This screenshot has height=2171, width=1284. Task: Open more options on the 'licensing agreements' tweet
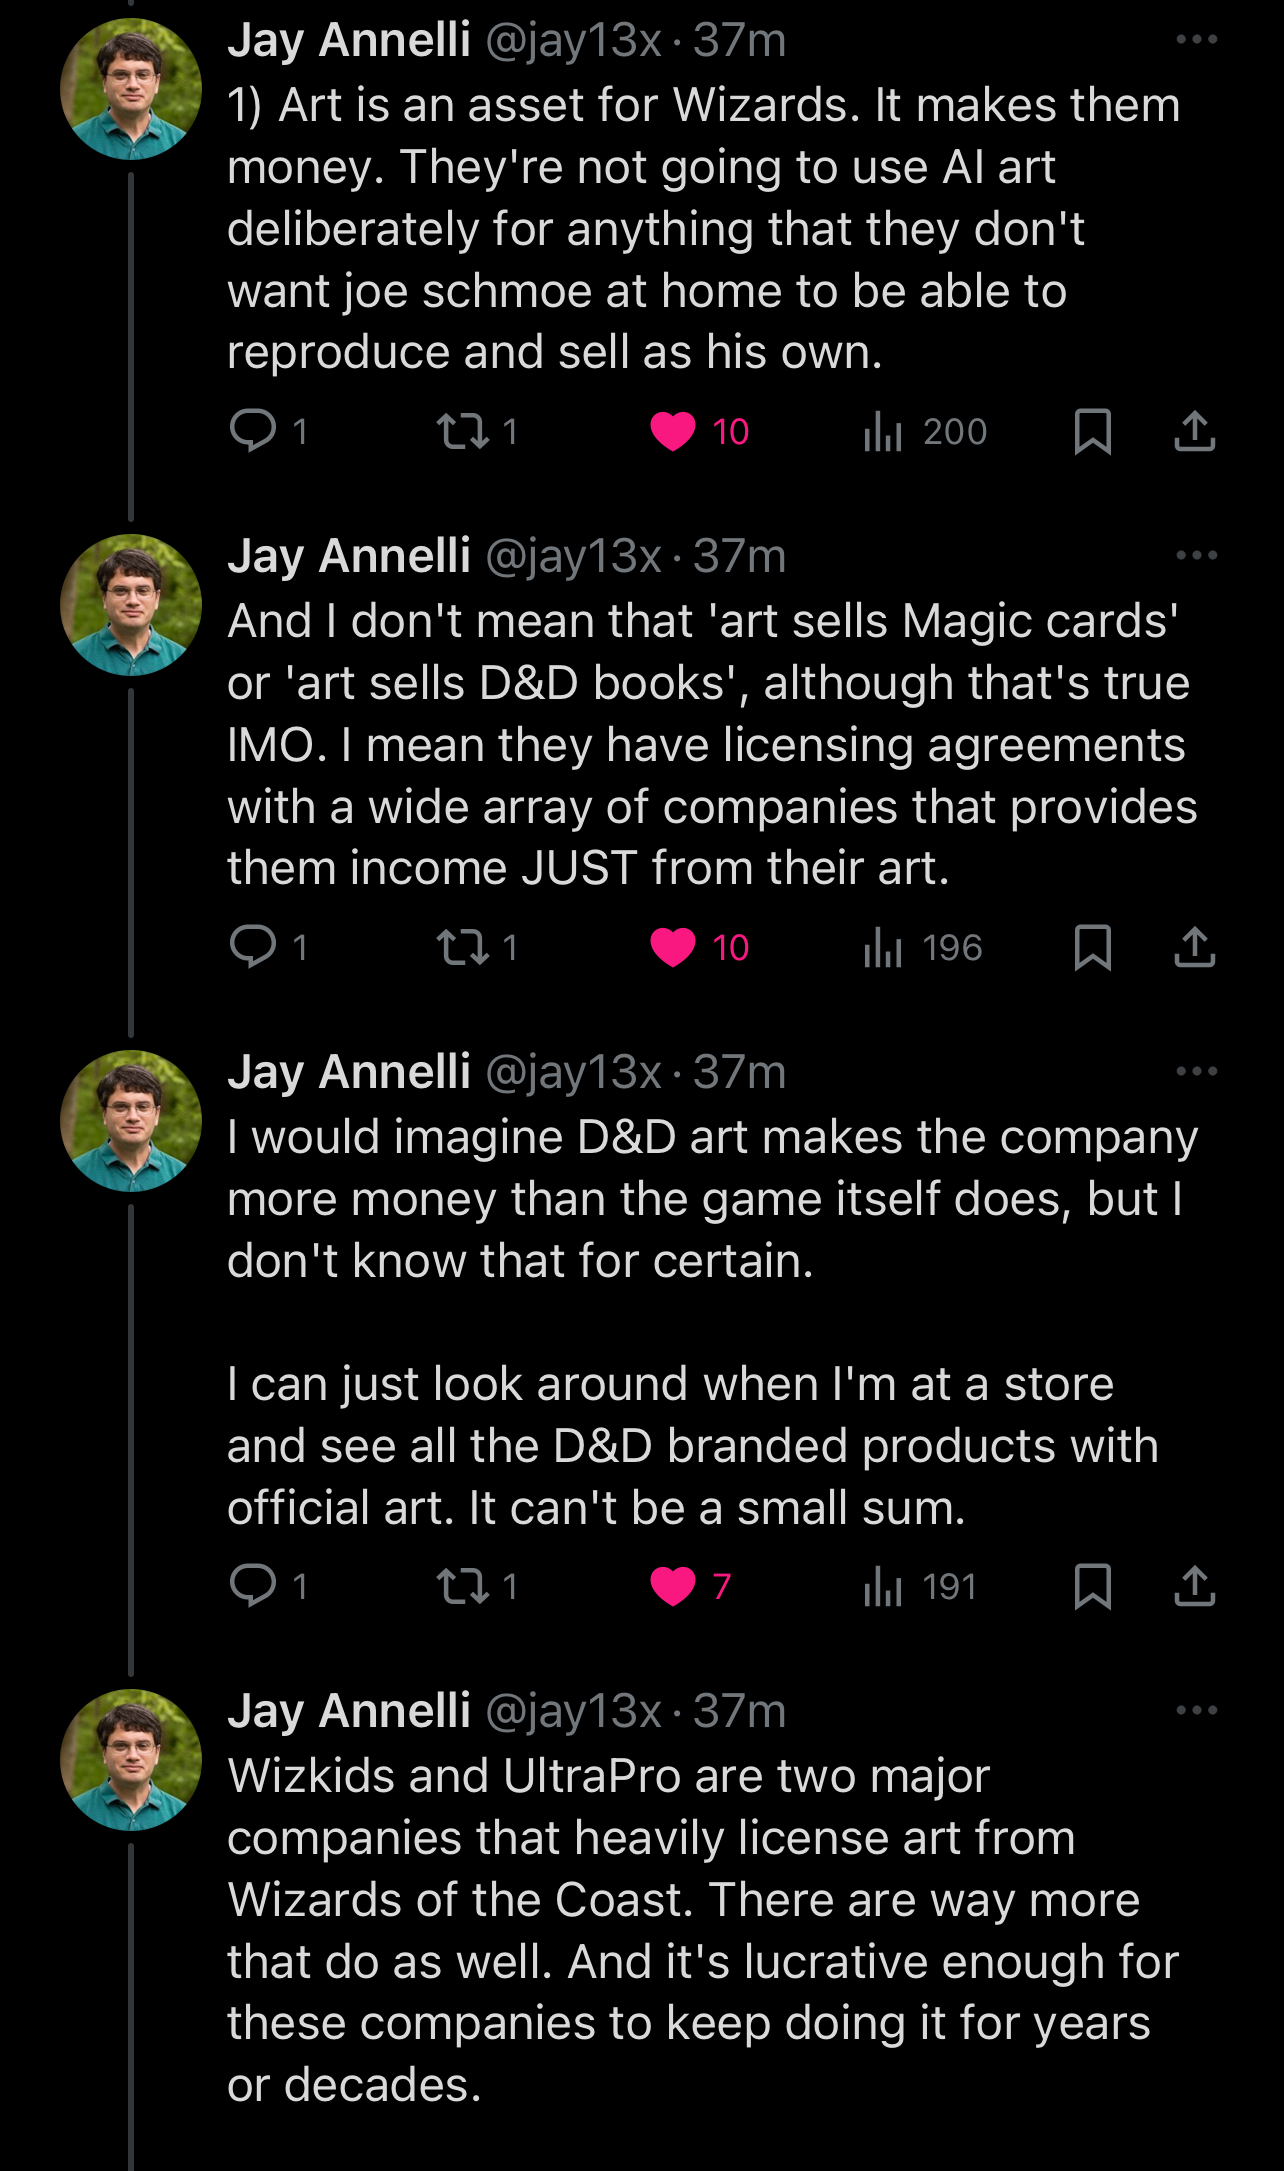(1196, 556)
